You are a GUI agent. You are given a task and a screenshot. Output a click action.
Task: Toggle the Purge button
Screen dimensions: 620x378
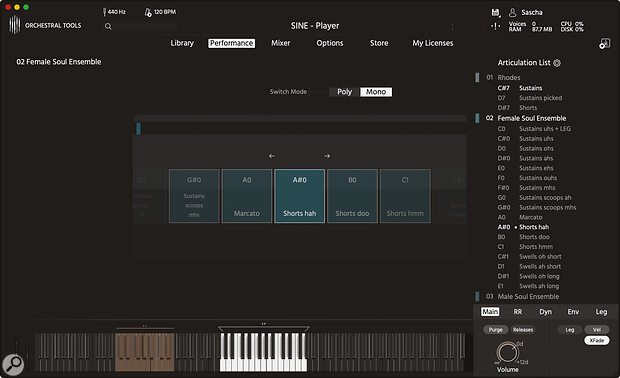point(495,330)
